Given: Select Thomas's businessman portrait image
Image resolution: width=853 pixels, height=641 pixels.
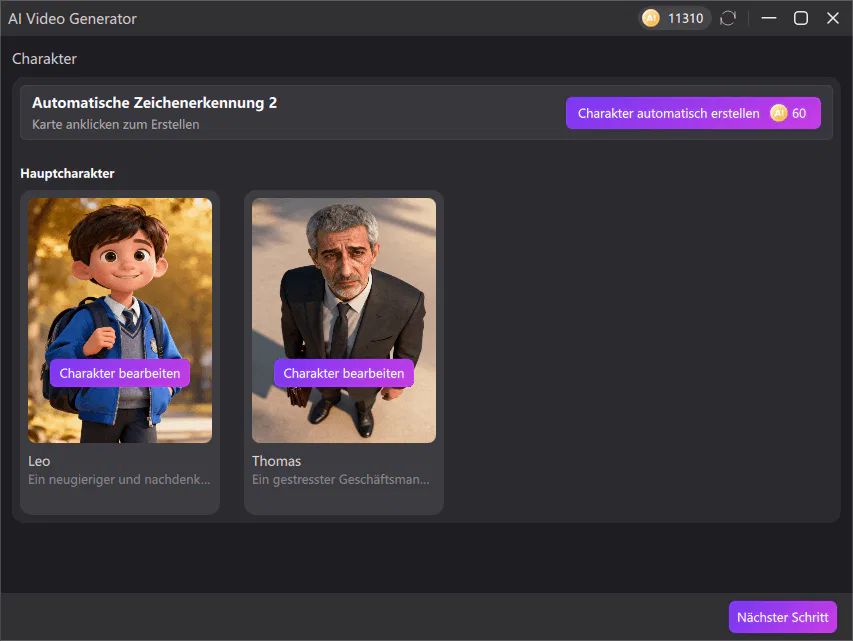Looking at the screenshot, I should click(x=344, y=280).
